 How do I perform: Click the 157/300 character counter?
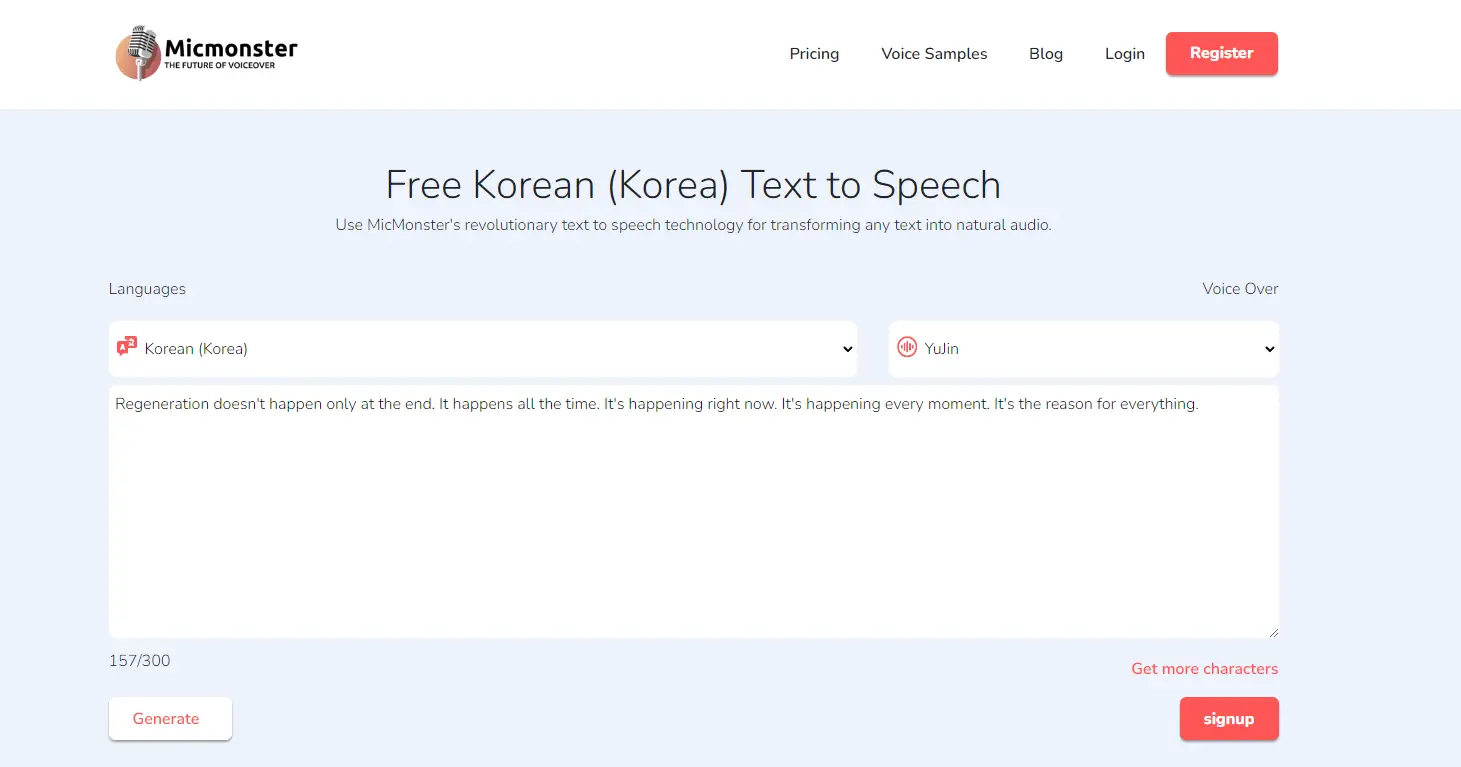tap(140, 661)
